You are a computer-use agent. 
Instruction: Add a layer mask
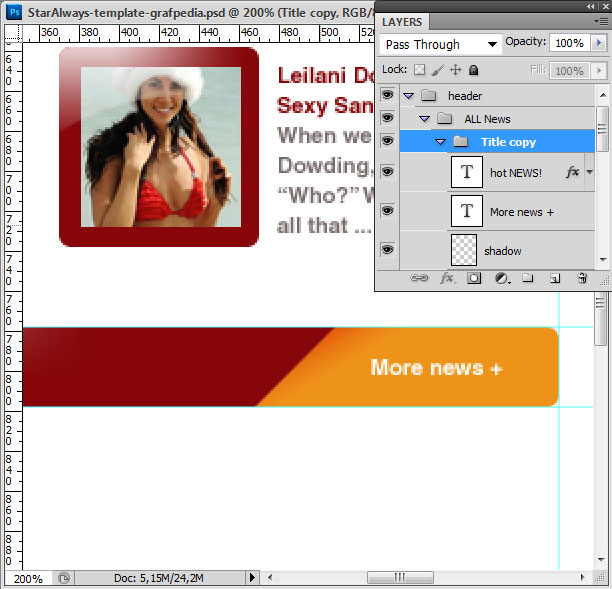pos(474,278)
